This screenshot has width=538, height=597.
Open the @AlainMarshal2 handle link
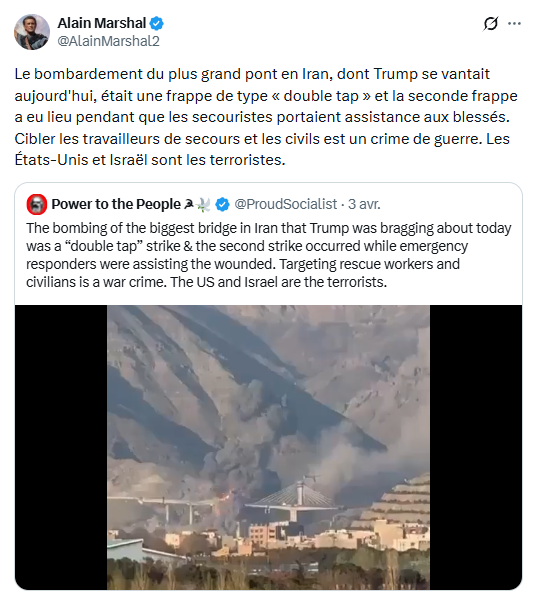pos(109,41)
